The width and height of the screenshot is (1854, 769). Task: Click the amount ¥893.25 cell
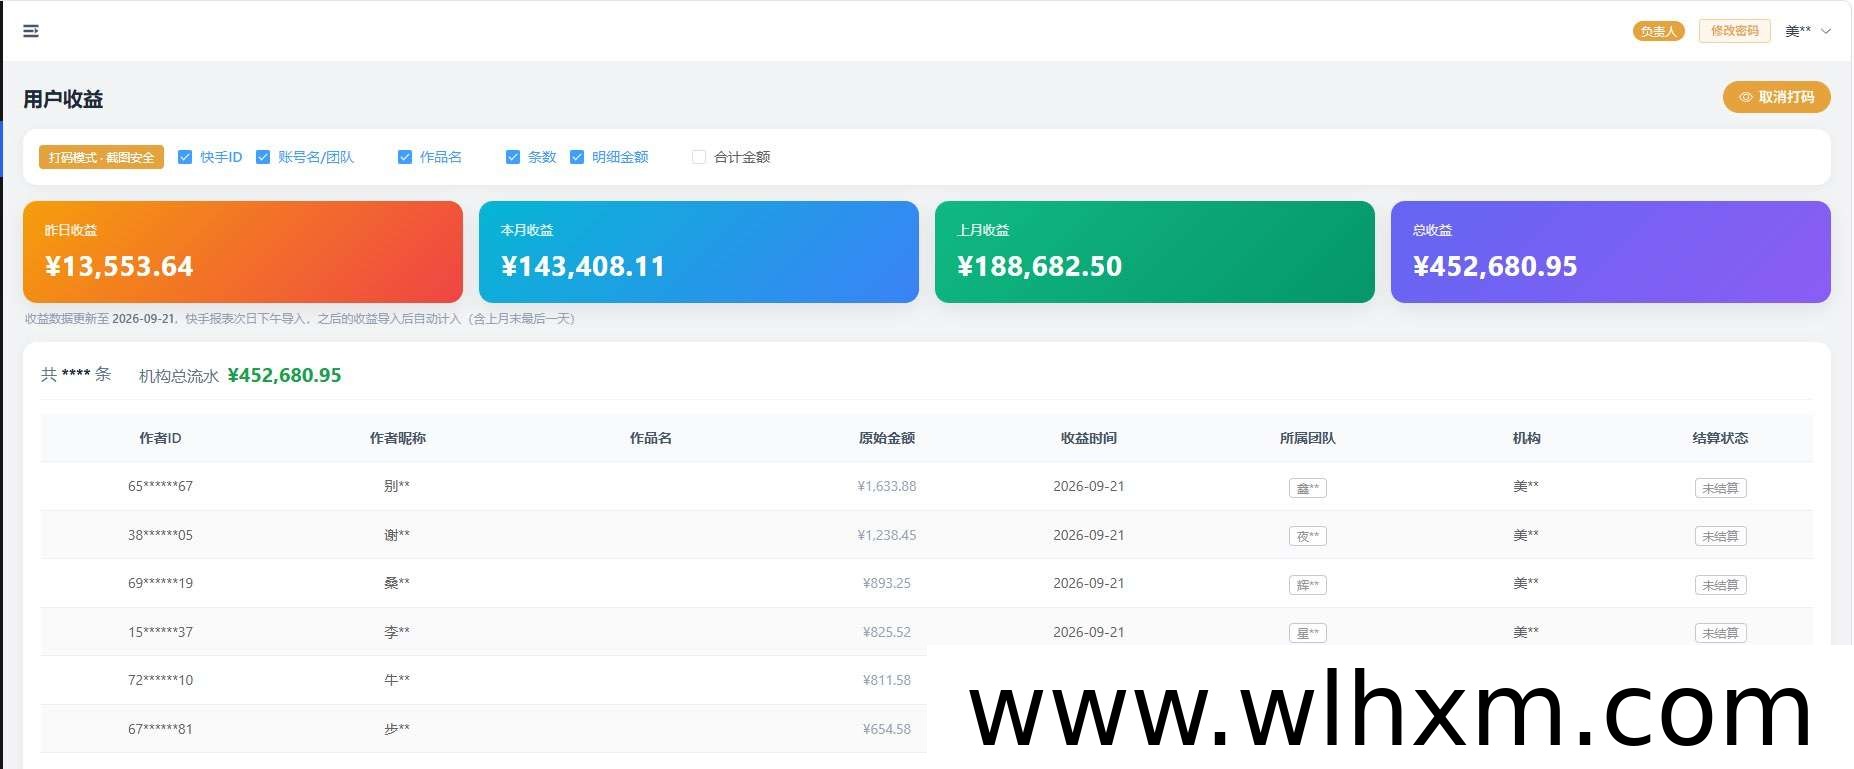pyautogui.click(x=887, y=583)
